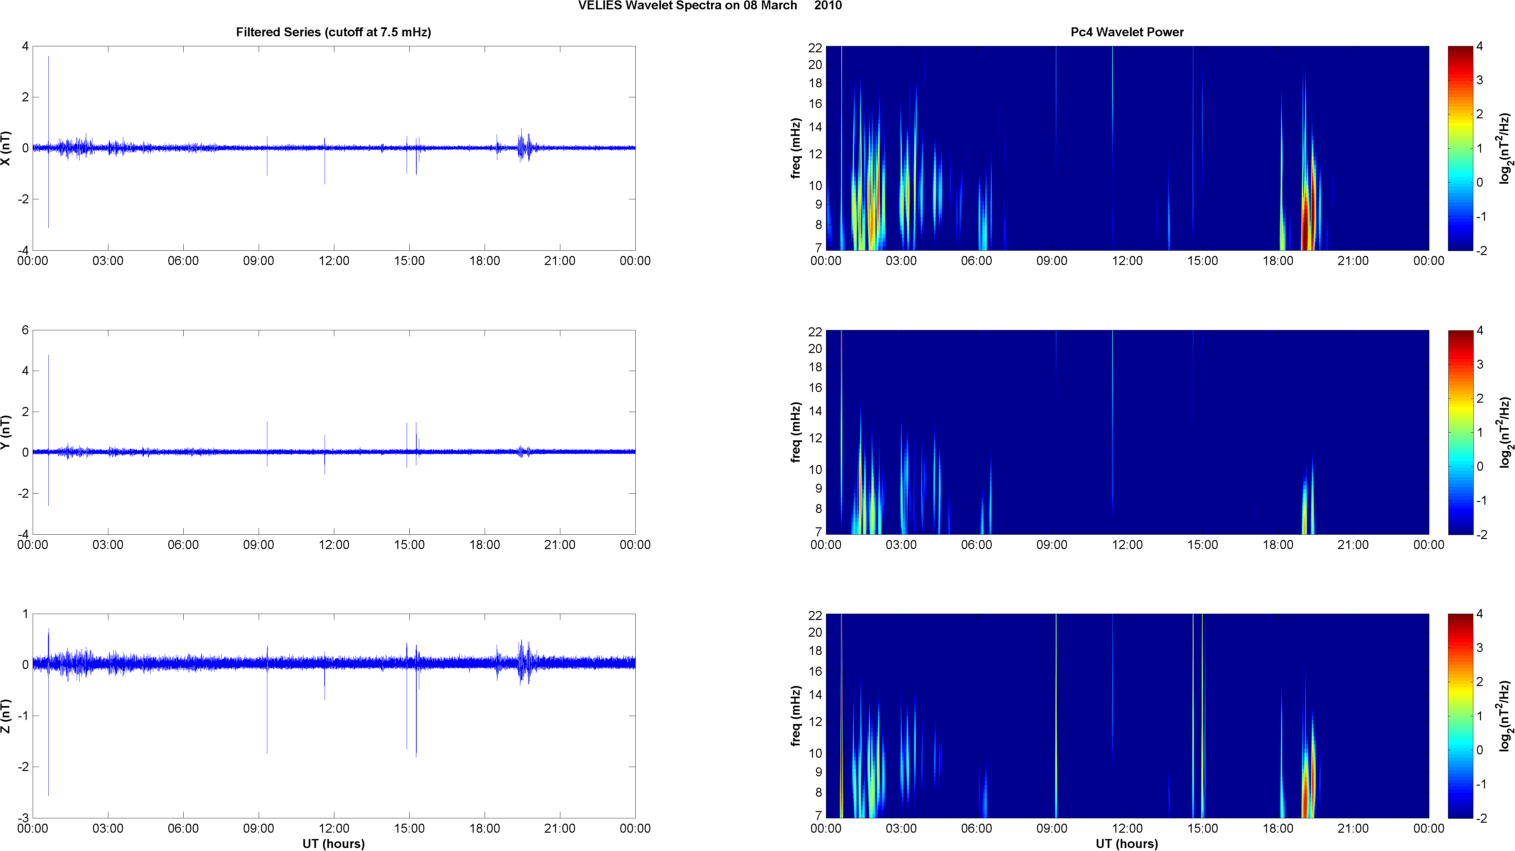Click 'UT (hours)' label under bottom spectrogram
Viewport: 1515px width, 851px height.
[1127, 844]
